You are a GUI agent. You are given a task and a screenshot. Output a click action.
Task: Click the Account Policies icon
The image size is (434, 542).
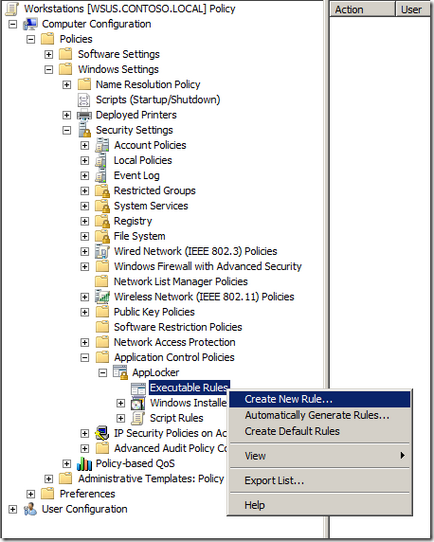pos(102,145)
